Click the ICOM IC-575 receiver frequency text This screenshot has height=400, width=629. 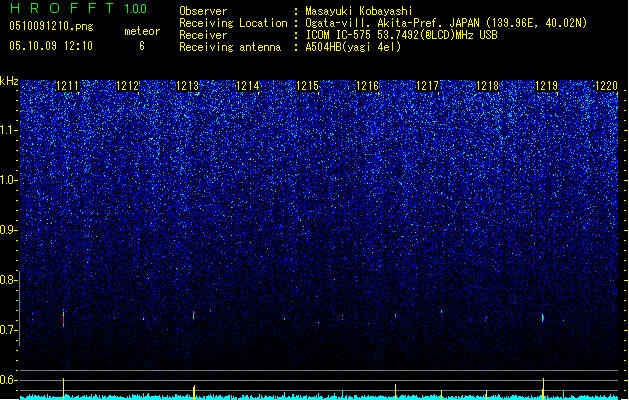click(x=401, y=35)
